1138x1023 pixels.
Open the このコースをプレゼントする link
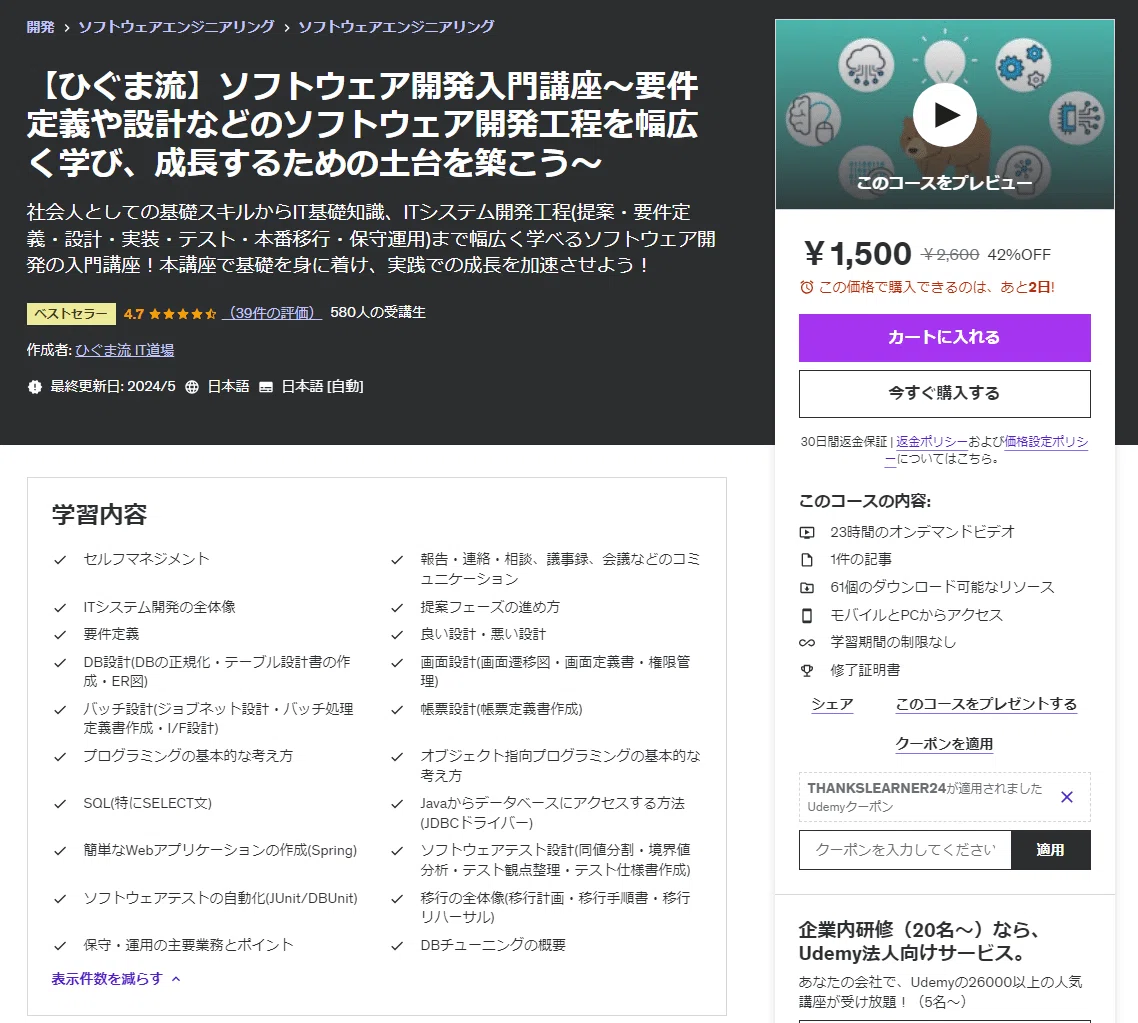point(986,704)
